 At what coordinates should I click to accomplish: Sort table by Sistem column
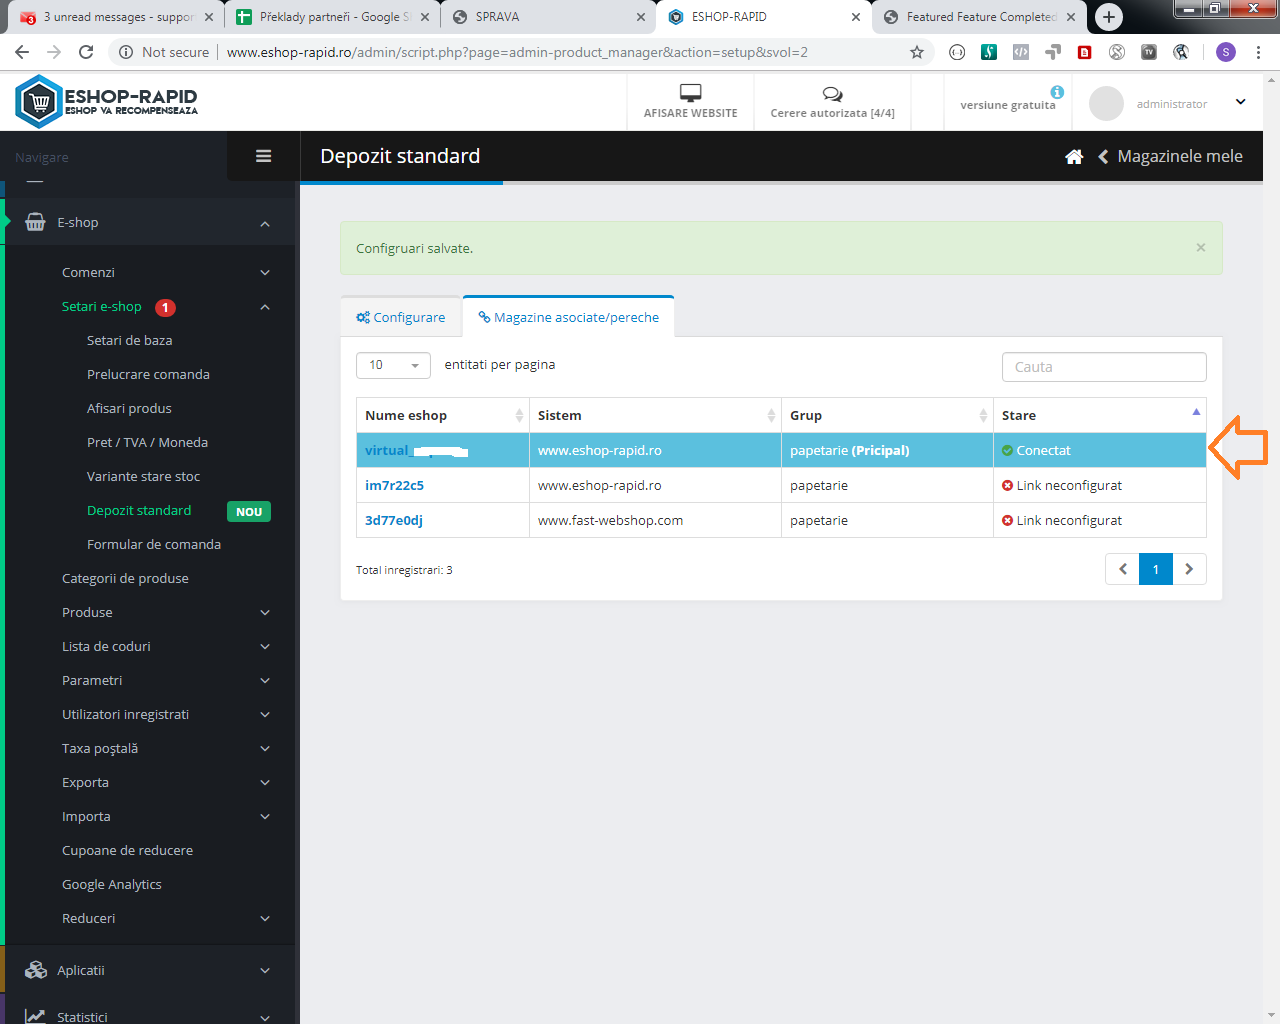[x=655, y=415]
